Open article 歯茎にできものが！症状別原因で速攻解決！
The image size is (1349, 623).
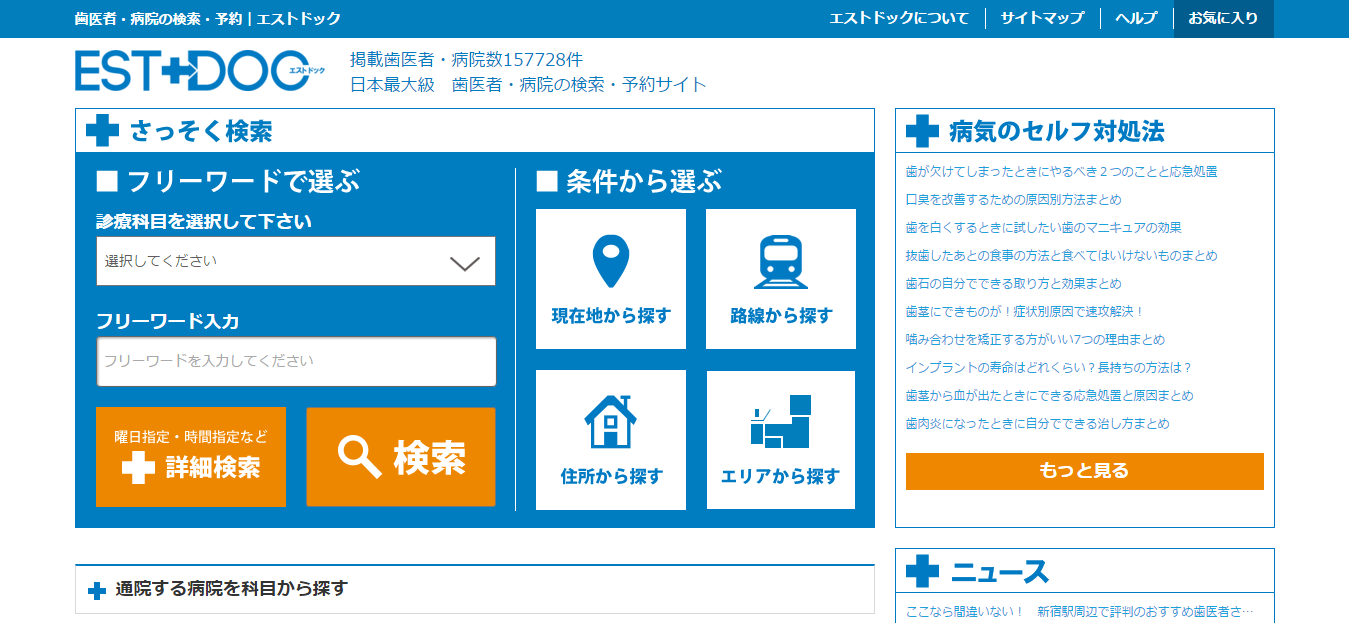[1025, 312]
